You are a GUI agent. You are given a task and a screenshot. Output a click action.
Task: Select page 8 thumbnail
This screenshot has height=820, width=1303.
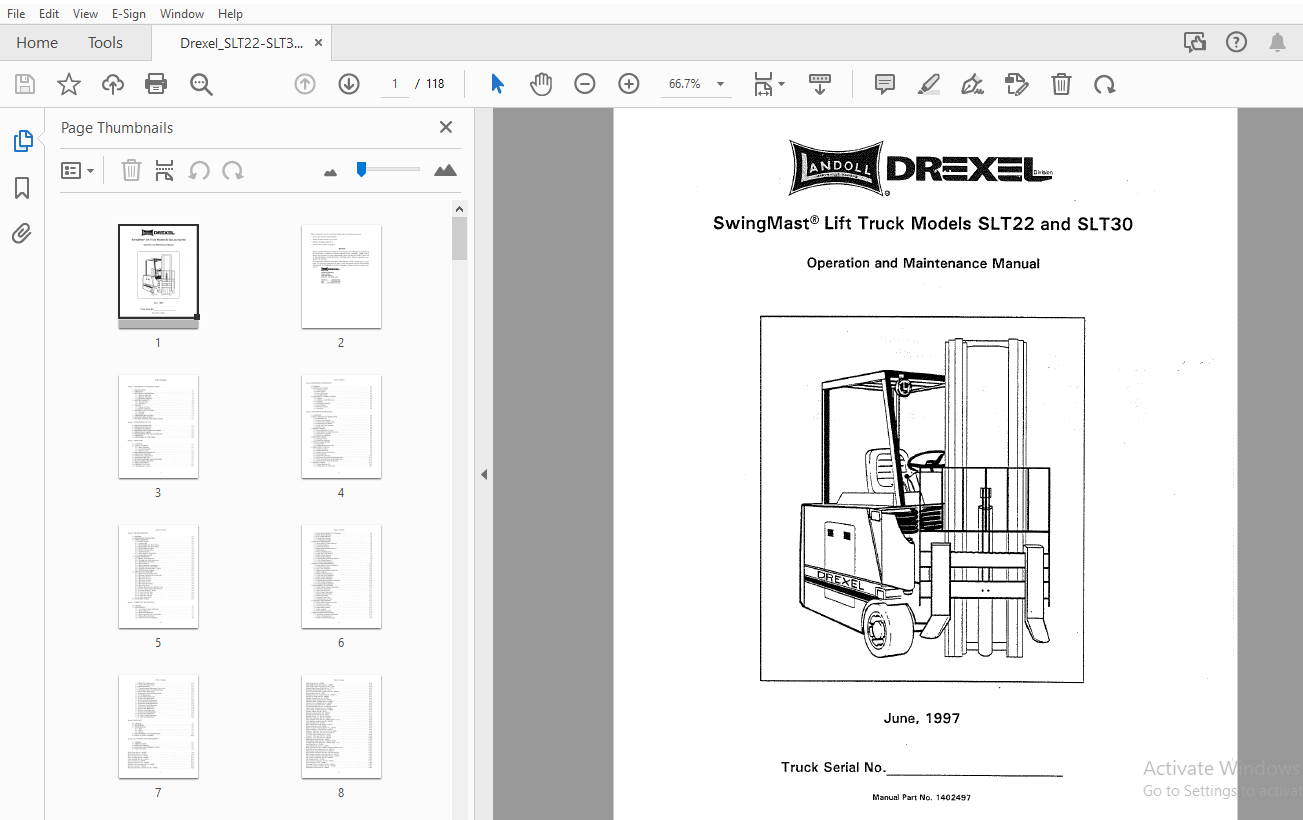pyautogui.click(x=341, y=726)
